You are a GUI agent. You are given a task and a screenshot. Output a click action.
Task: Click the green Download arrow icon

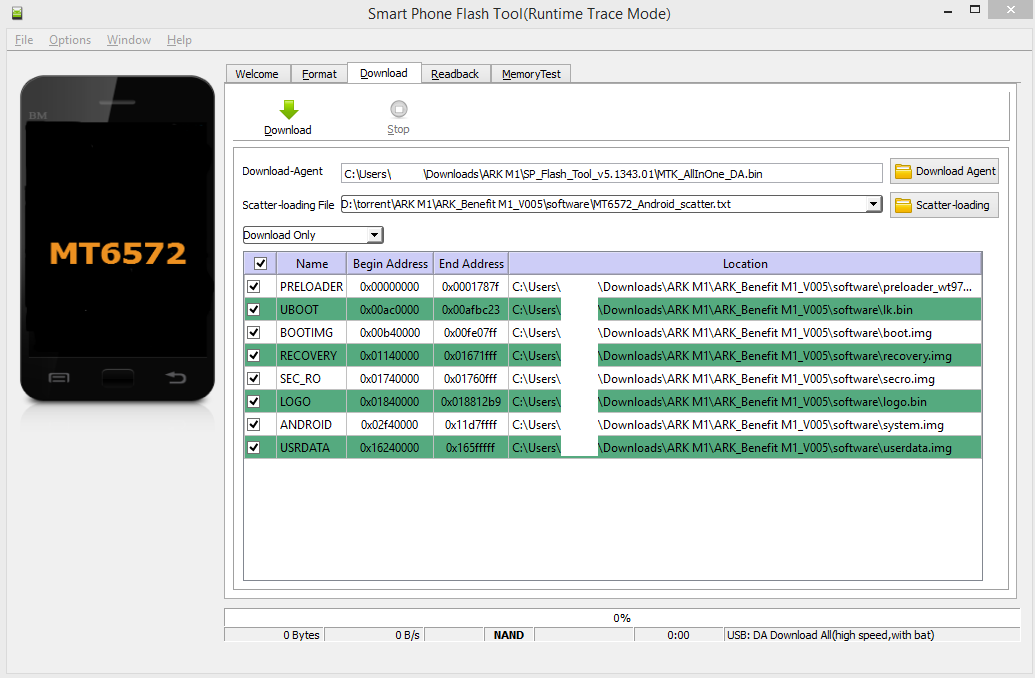point(288,110)
